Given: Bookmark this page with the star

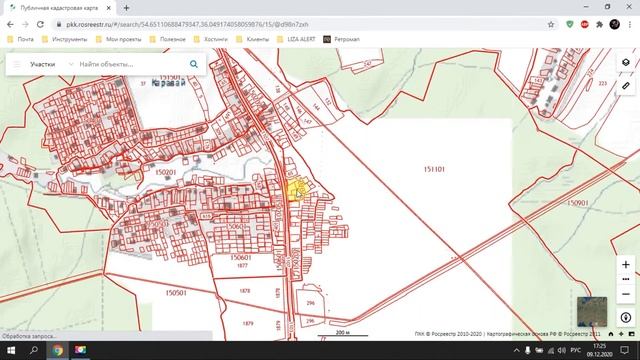Looking at the screenshot, I should (x=551, y=24).
